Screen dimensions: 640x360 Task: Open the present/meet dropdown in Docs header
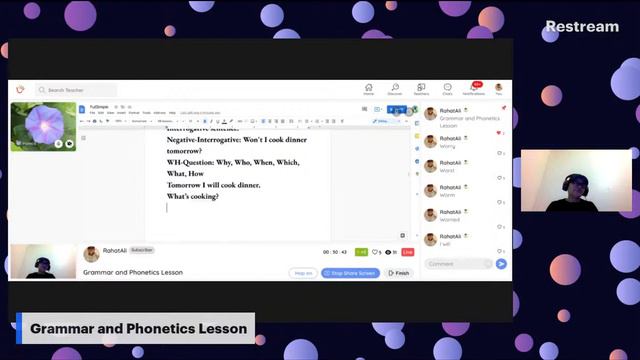coord(378,109)
